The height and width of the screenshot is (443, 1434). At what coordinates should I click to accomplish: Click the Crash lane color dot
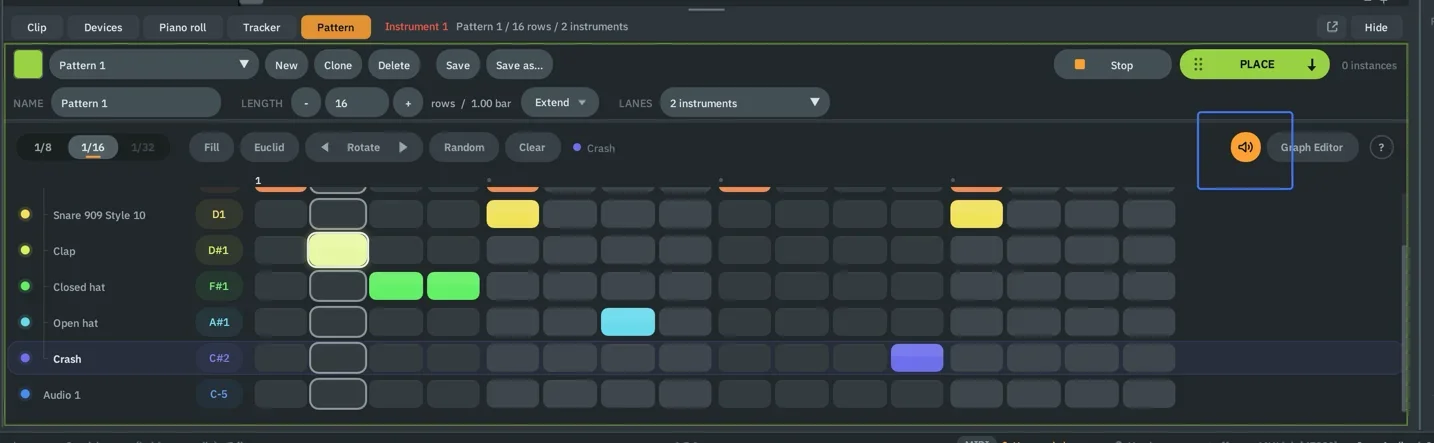click(x=25, y=358)
